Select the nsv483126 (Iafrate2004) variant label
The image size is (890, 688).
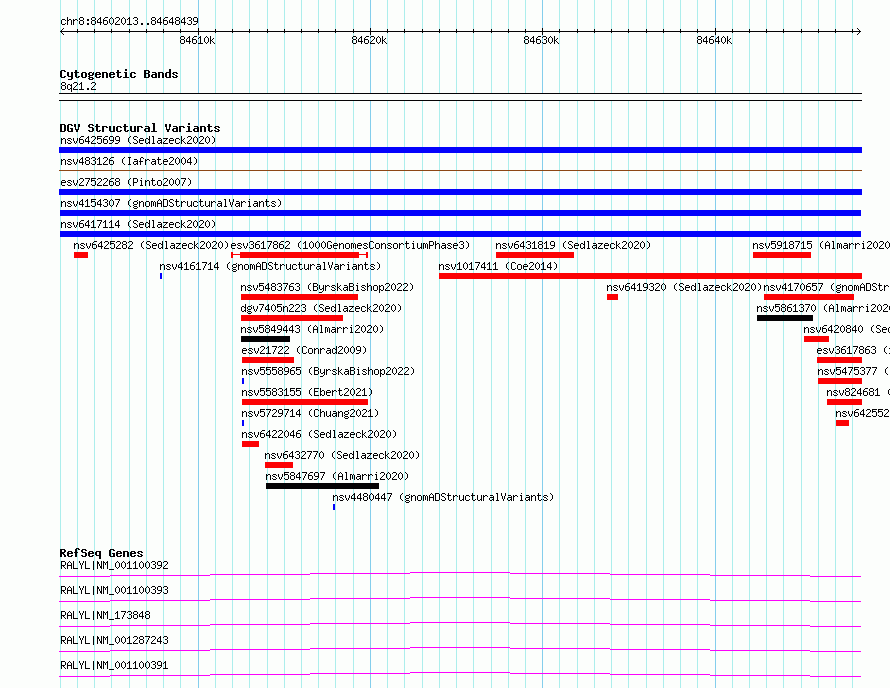click(x=129, y=161)
